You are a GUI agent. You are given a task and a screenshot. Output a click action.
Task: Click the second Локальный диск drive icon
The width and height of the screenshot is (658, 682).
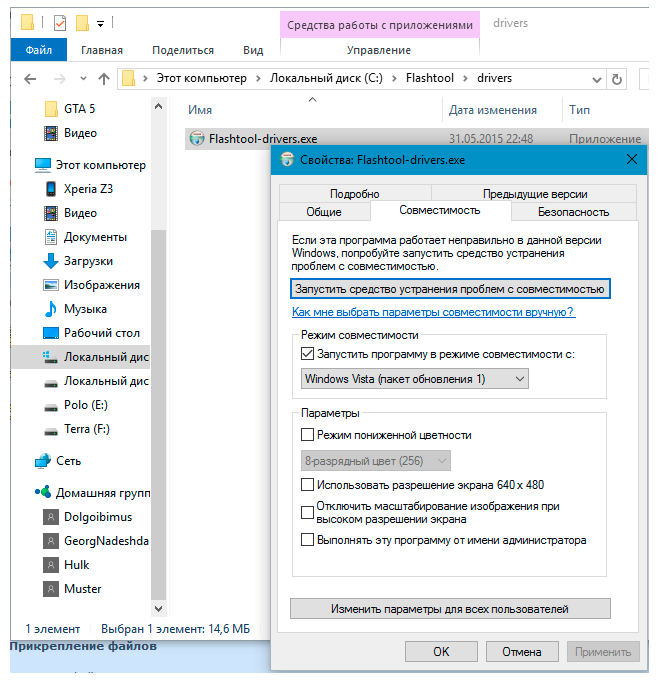click(51, 383)
